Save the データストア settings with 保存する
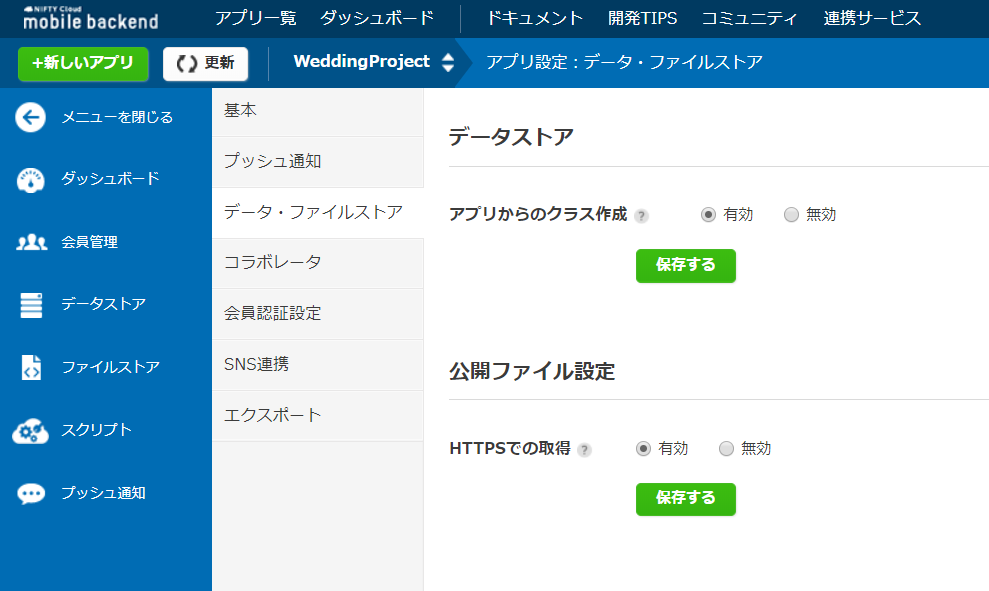Viewport: 989px width, 591px height. tap(686, 266)
